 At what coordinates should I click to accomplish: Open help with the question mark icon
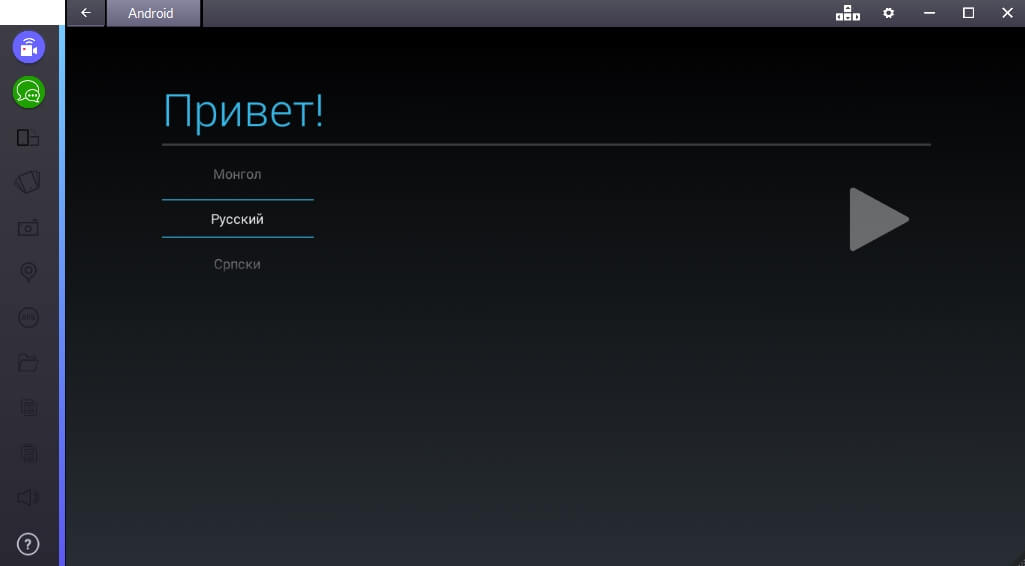coord(29,544)
